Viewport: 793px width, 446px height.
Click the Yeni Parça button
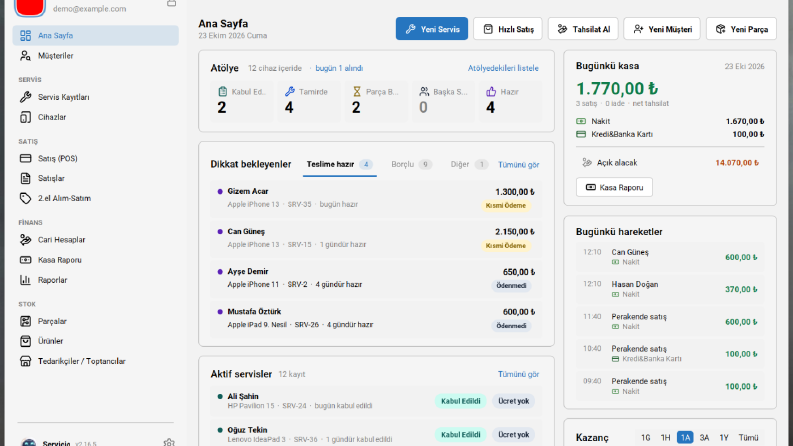(741, 29)
